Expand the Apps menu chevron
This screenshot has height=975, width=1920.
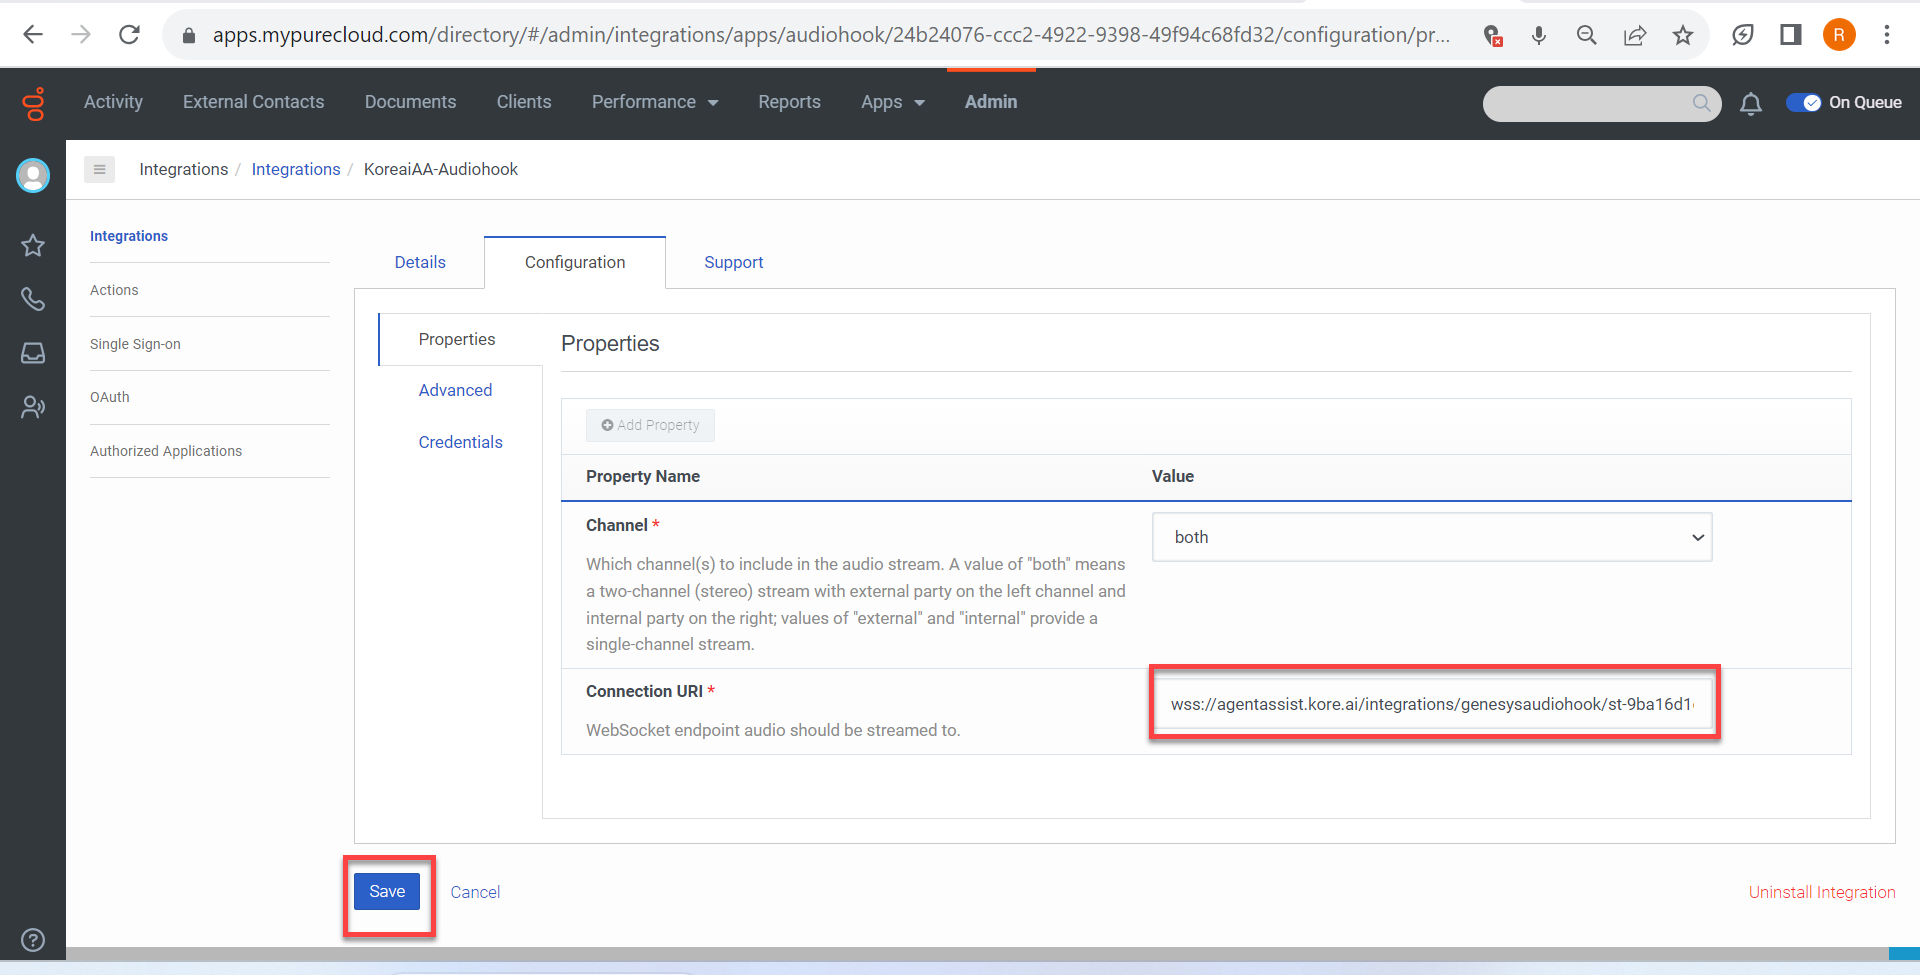[919, 102]
